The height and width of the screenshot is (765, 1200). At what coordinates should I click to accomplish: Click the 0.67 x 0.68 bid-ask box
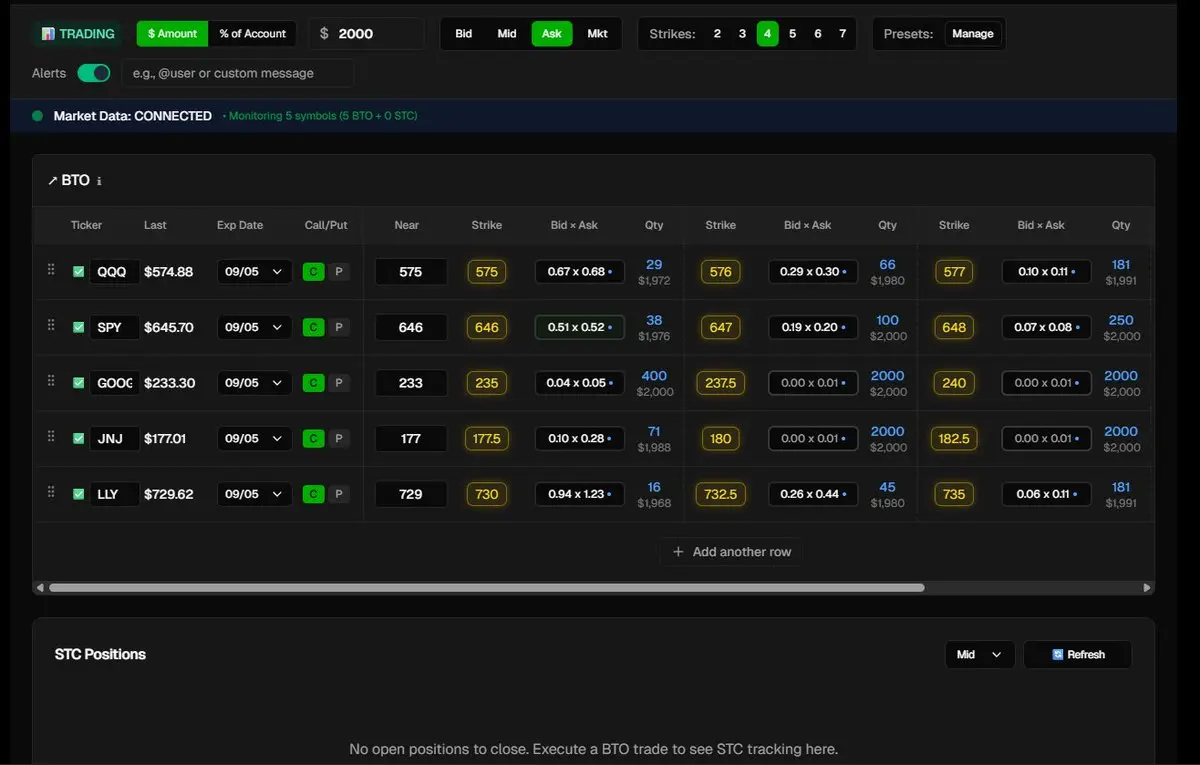[580, 272]
